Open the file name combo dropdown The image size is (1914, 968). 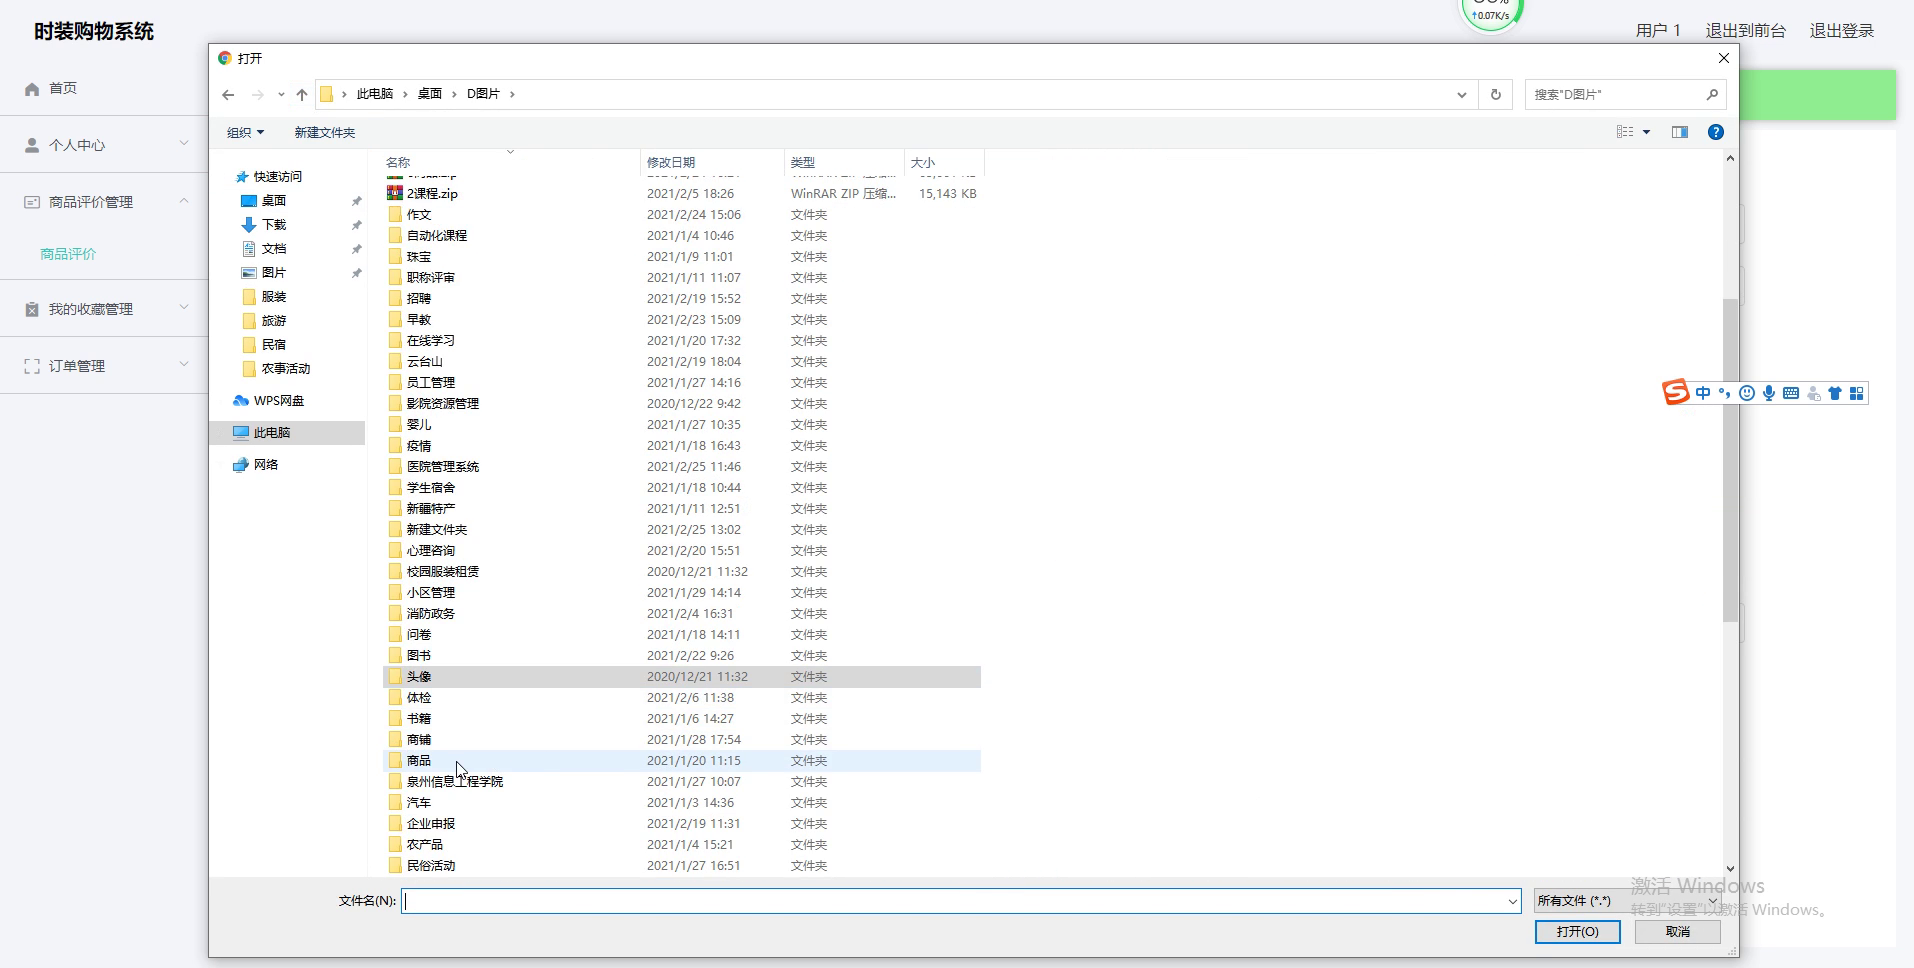coord(1512,901)
